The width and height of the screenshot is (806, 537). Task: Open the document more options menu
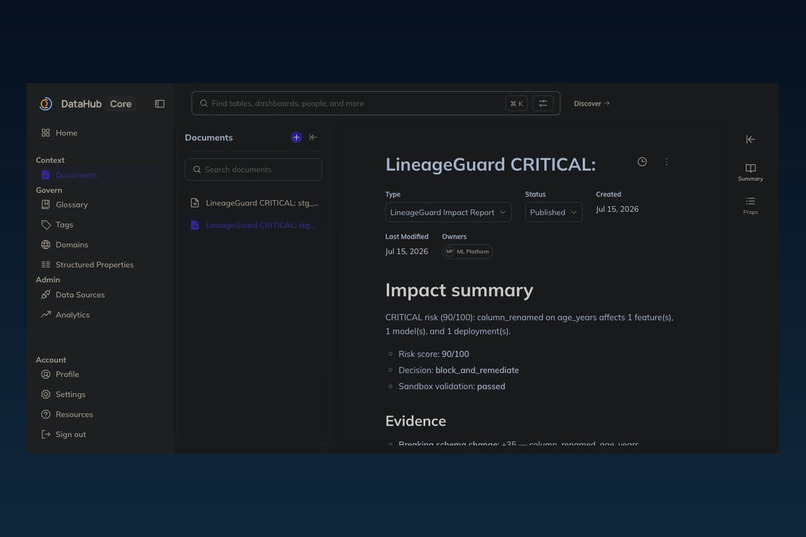pyautogui.click(x=667, y=162)
